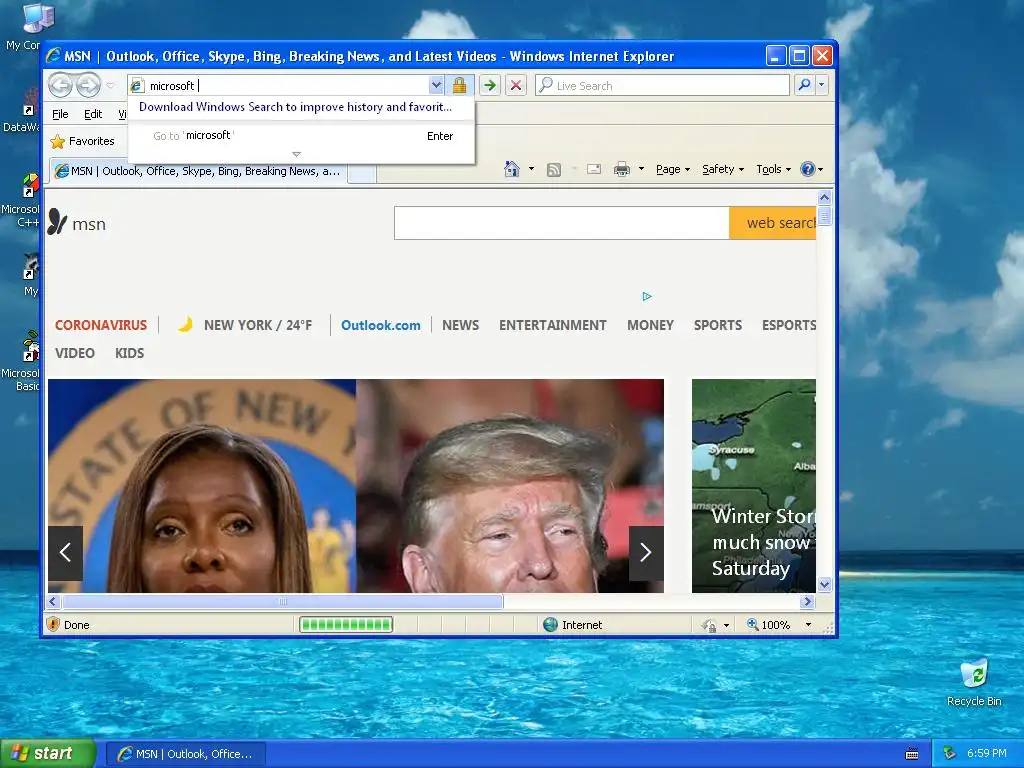1024x768 pixels.
Task: Open the SPORTS section
Action: click(x=718, y=325)
